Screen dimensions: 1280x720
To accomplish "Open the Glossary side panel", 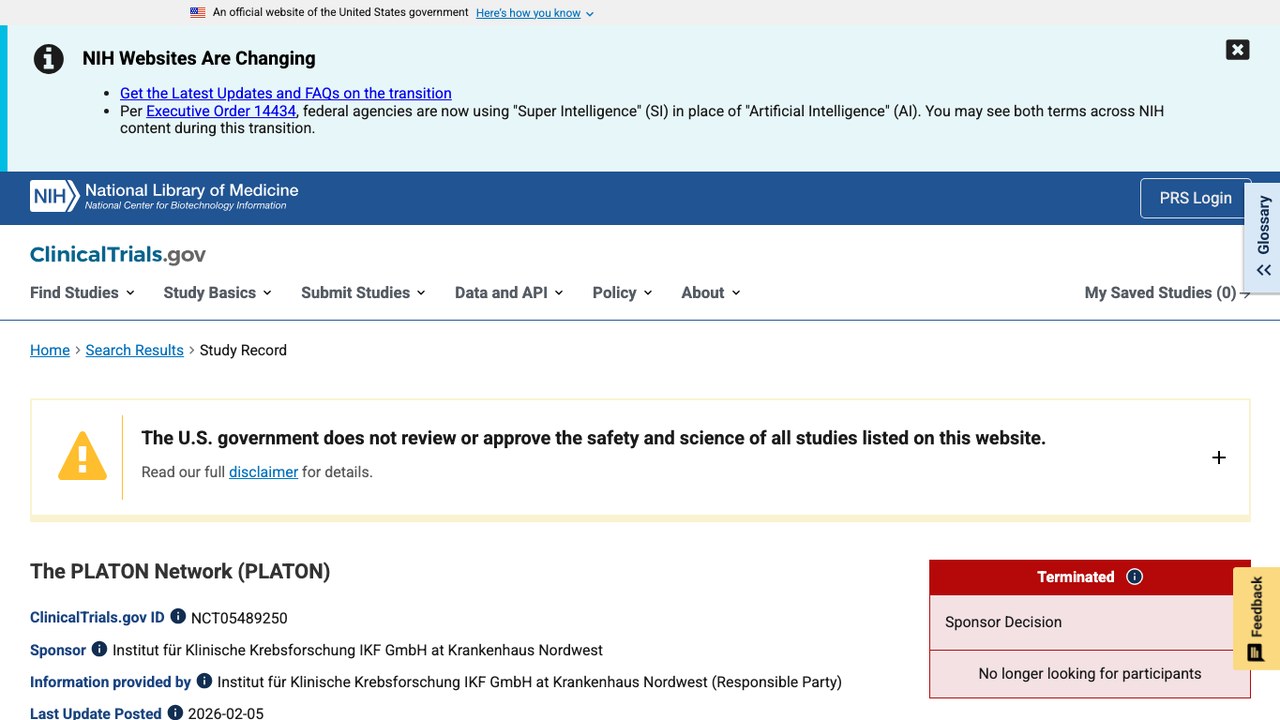I will 1263,238.
